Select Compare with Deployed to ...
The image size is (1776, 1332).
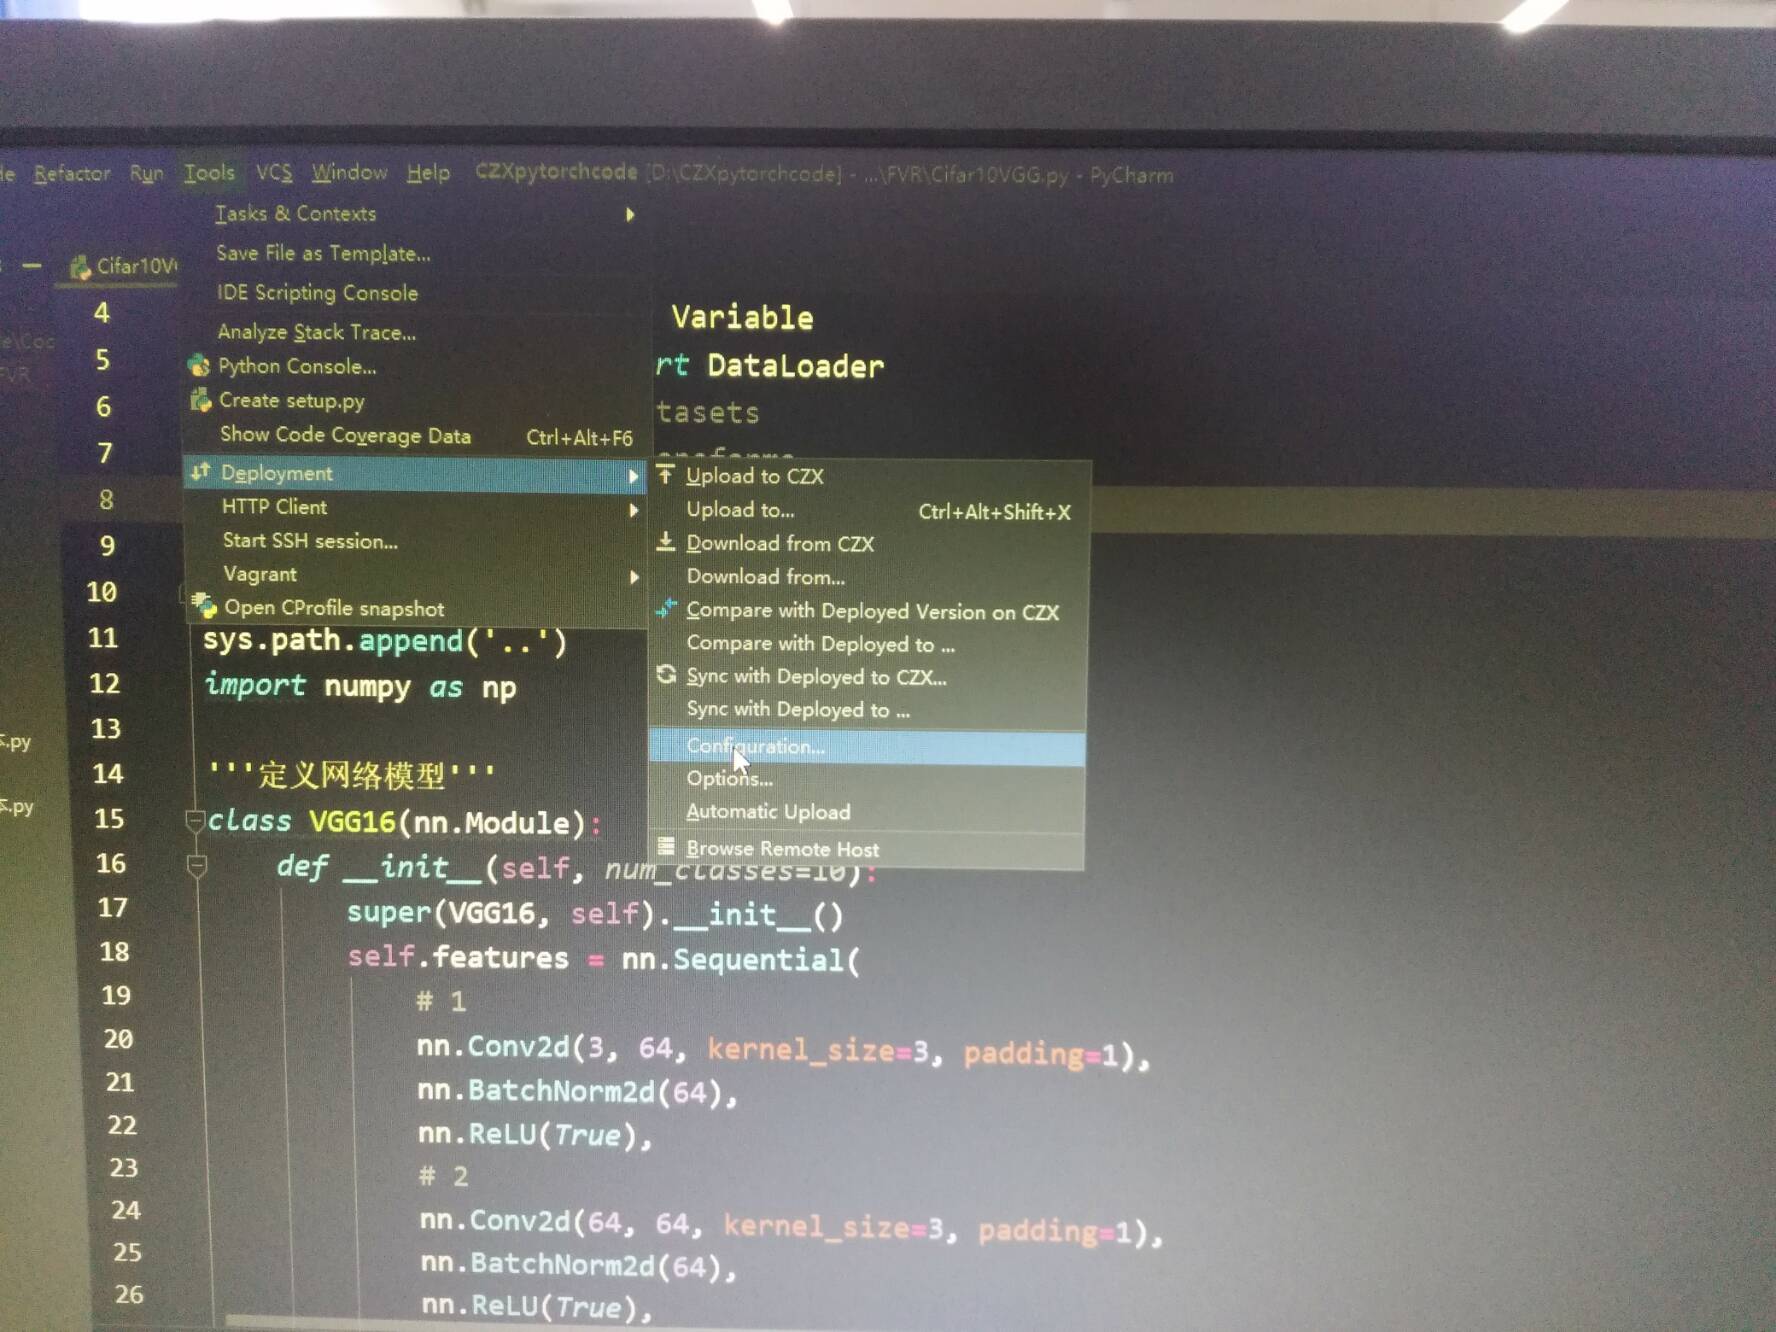pyautogui.click(x=820, y=644)
